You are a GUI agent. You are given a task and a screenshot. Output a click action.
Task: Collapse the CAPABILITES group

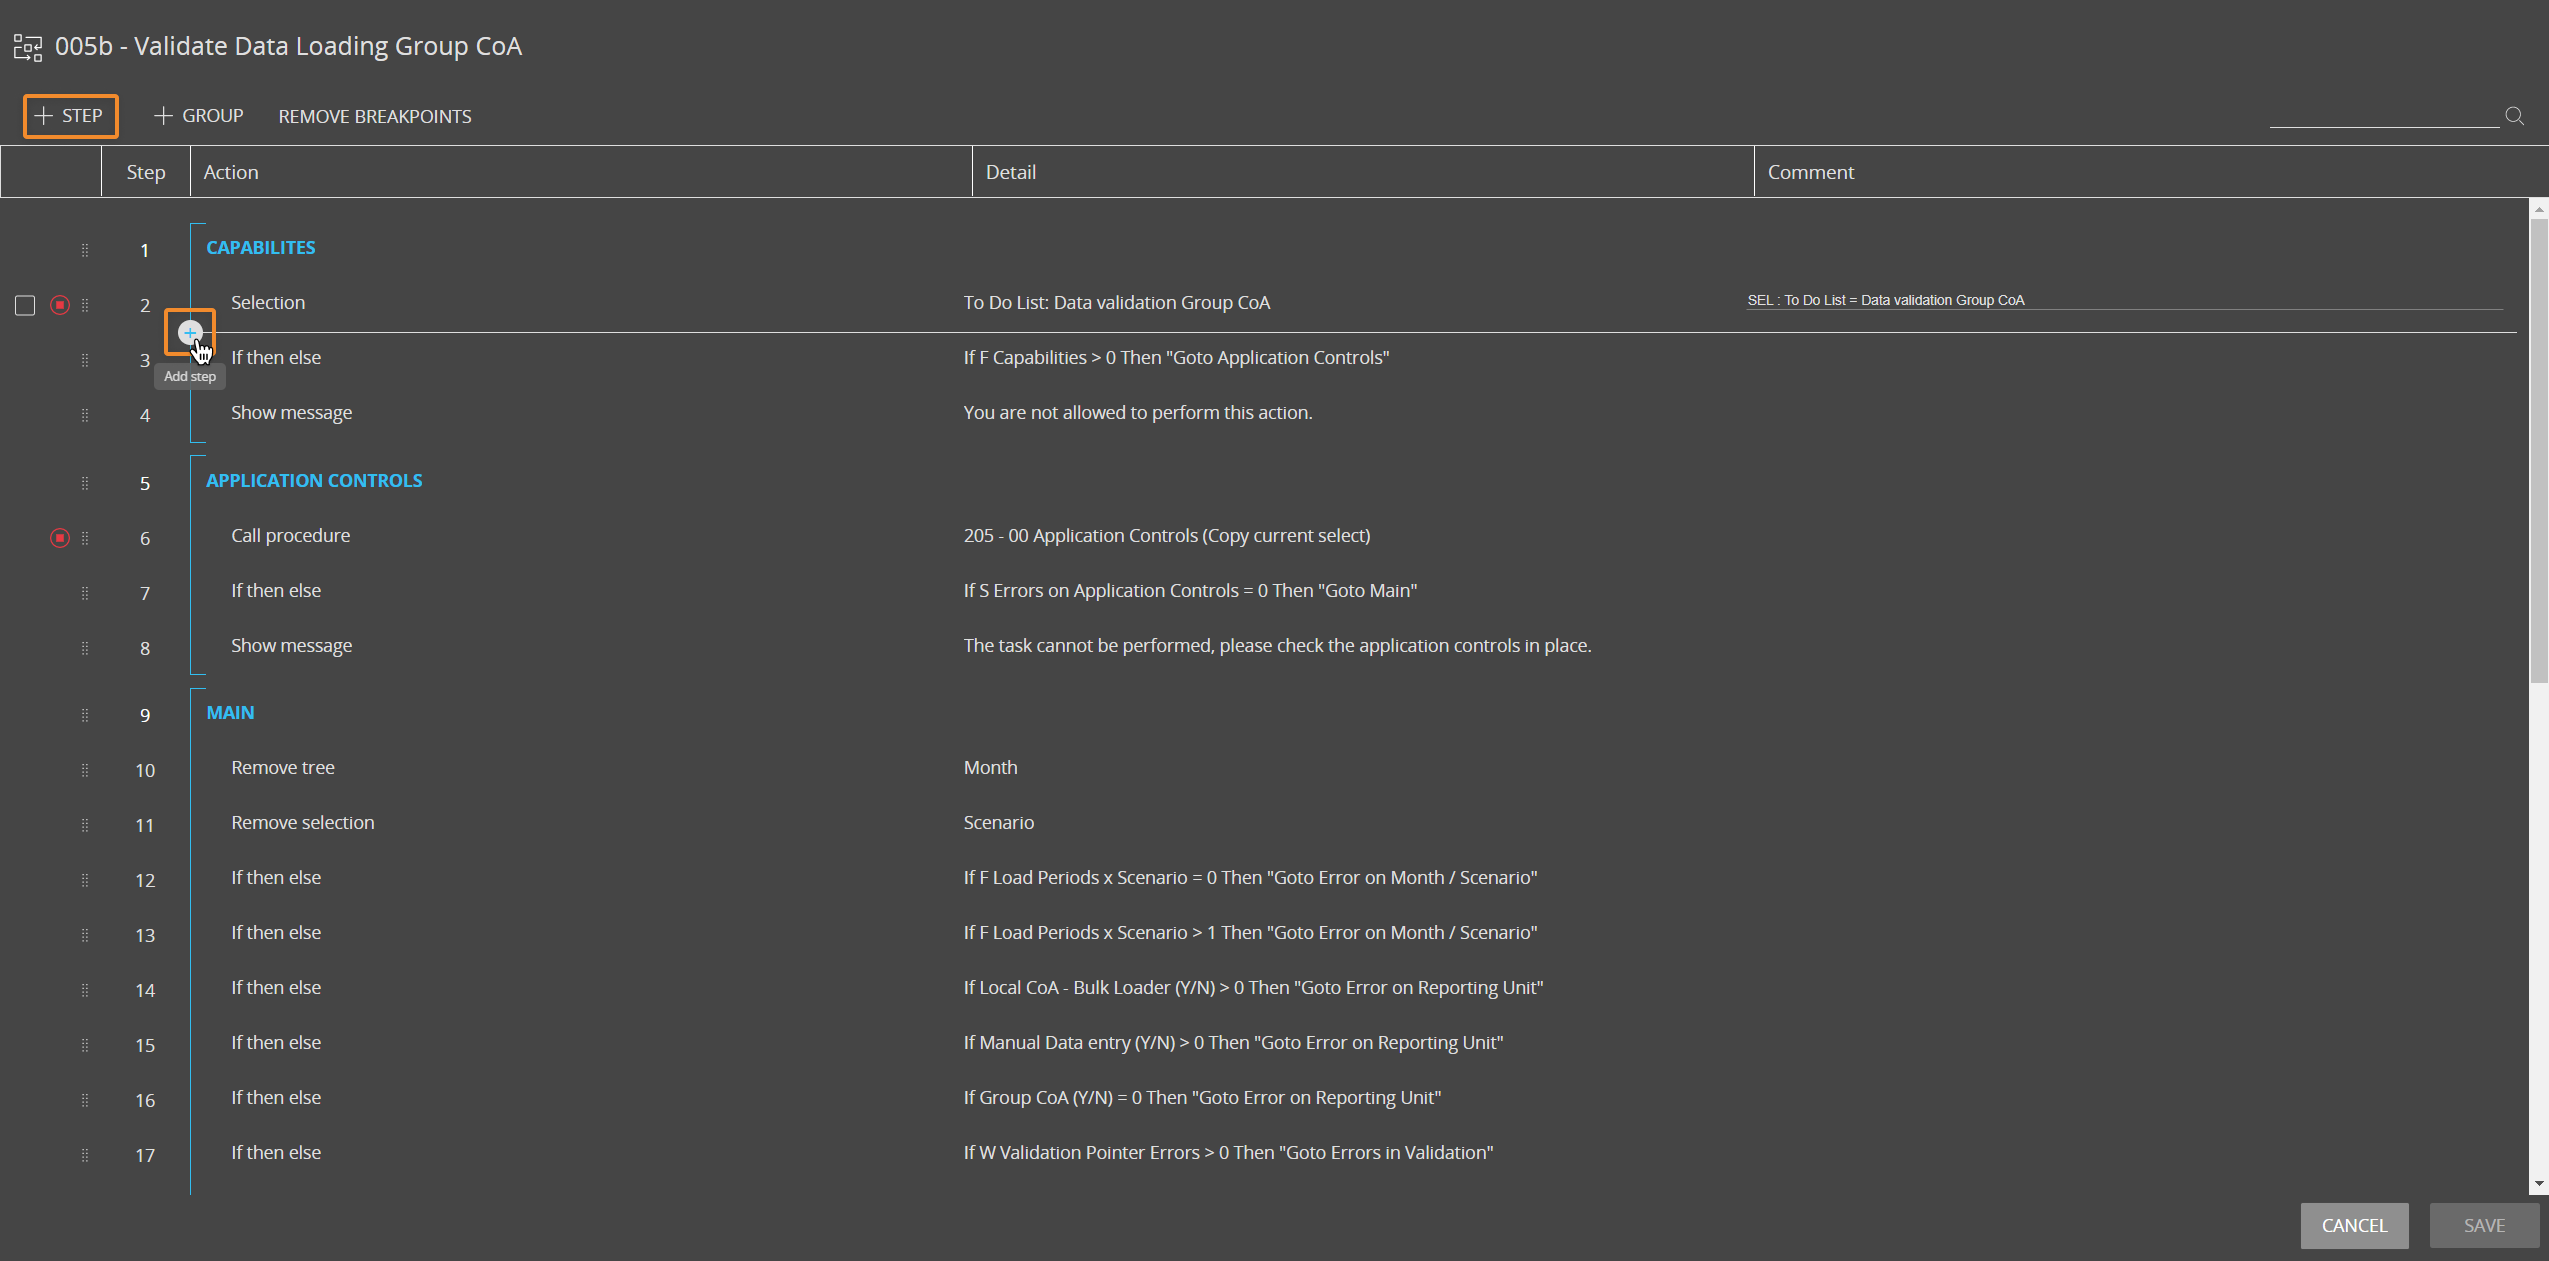(260, 248)
